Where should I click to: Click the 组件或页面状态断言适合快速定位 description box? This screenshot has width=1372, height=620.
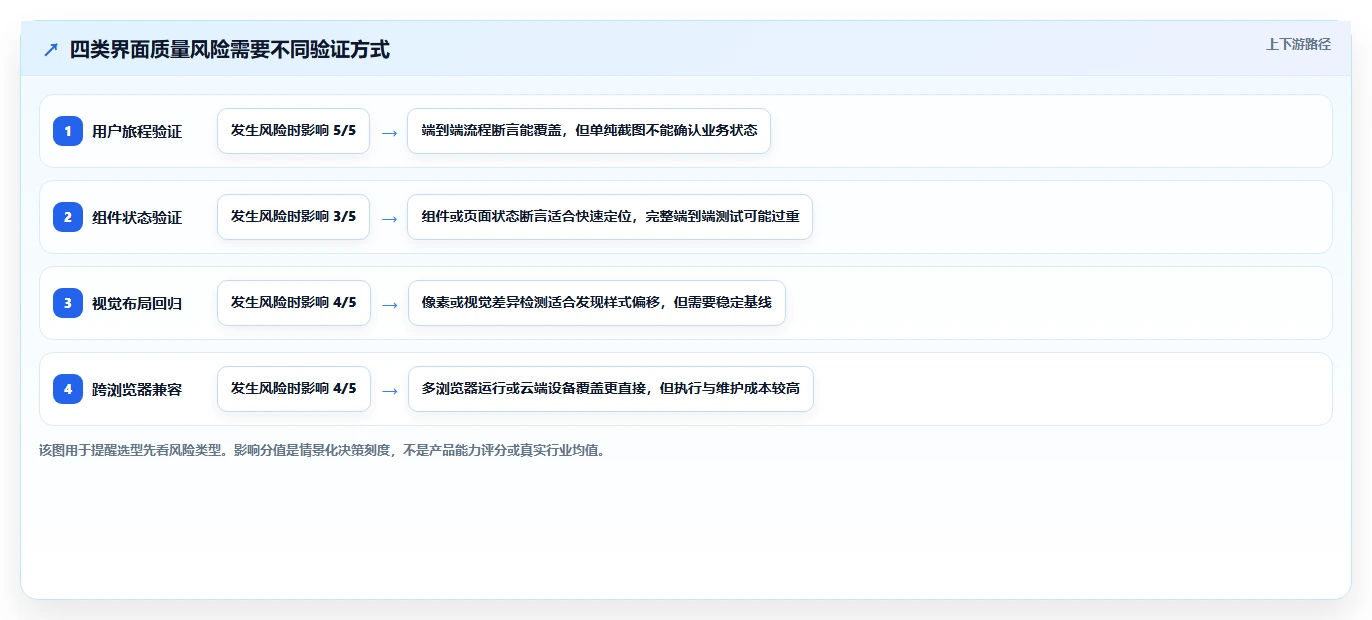pos(610,217)
